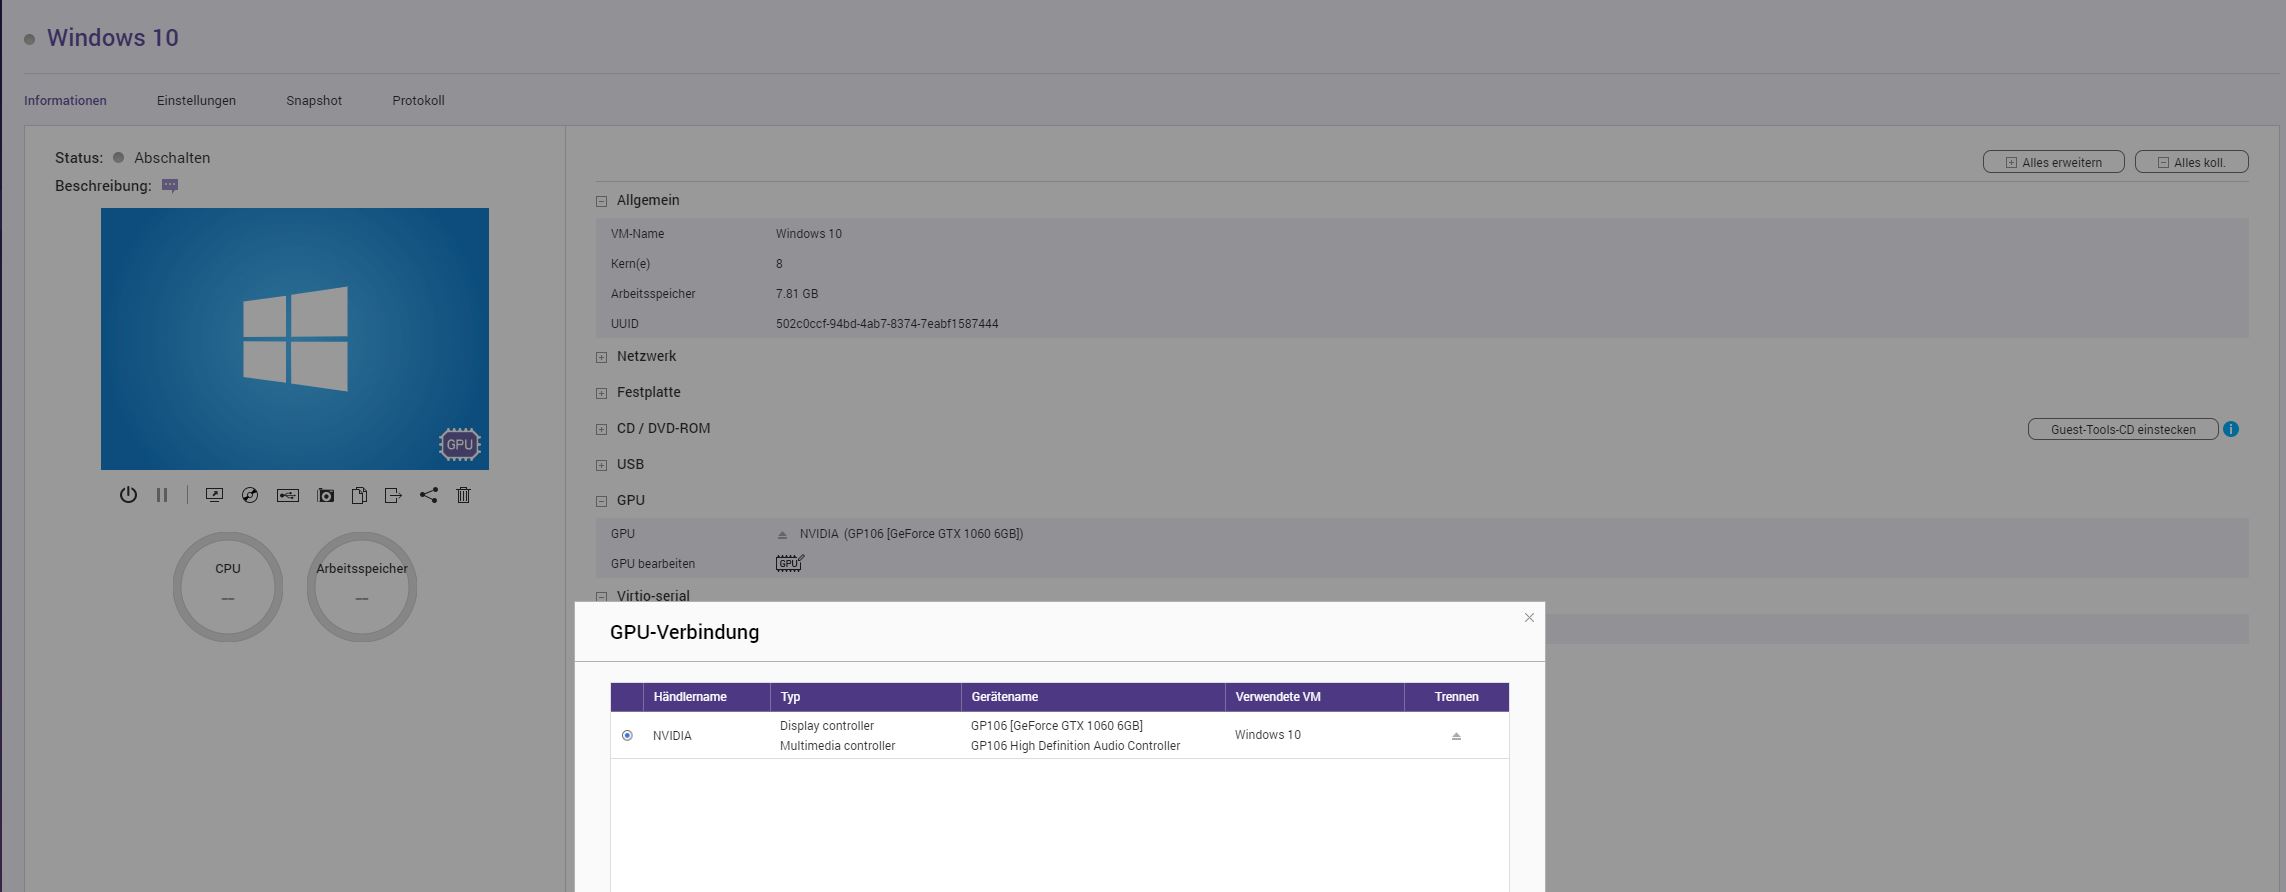The height and width of the screenshot is (892, 2286).
Task: Click the pause icon under the VM thumbnail
Action: click(x=162, y=495)
